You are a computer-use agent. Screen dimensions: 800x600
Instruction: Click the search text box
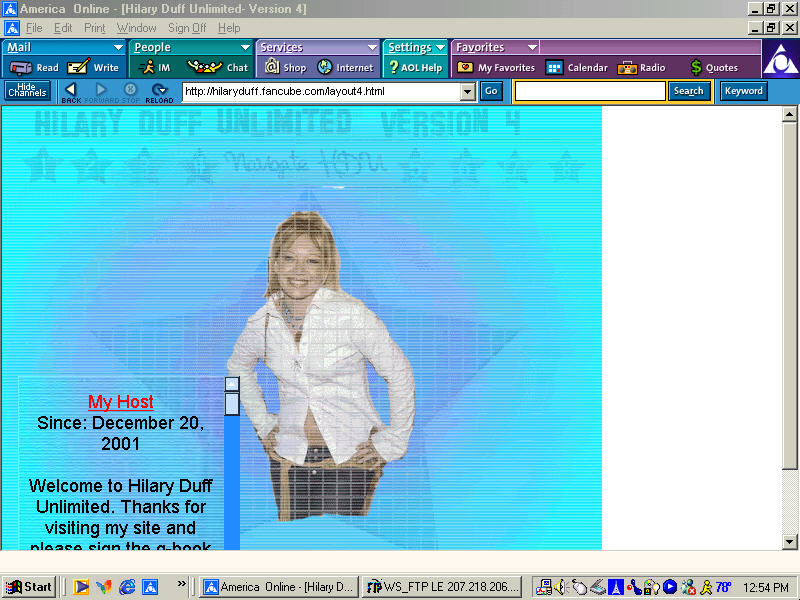pyautogui.click(x=590, y=91)
